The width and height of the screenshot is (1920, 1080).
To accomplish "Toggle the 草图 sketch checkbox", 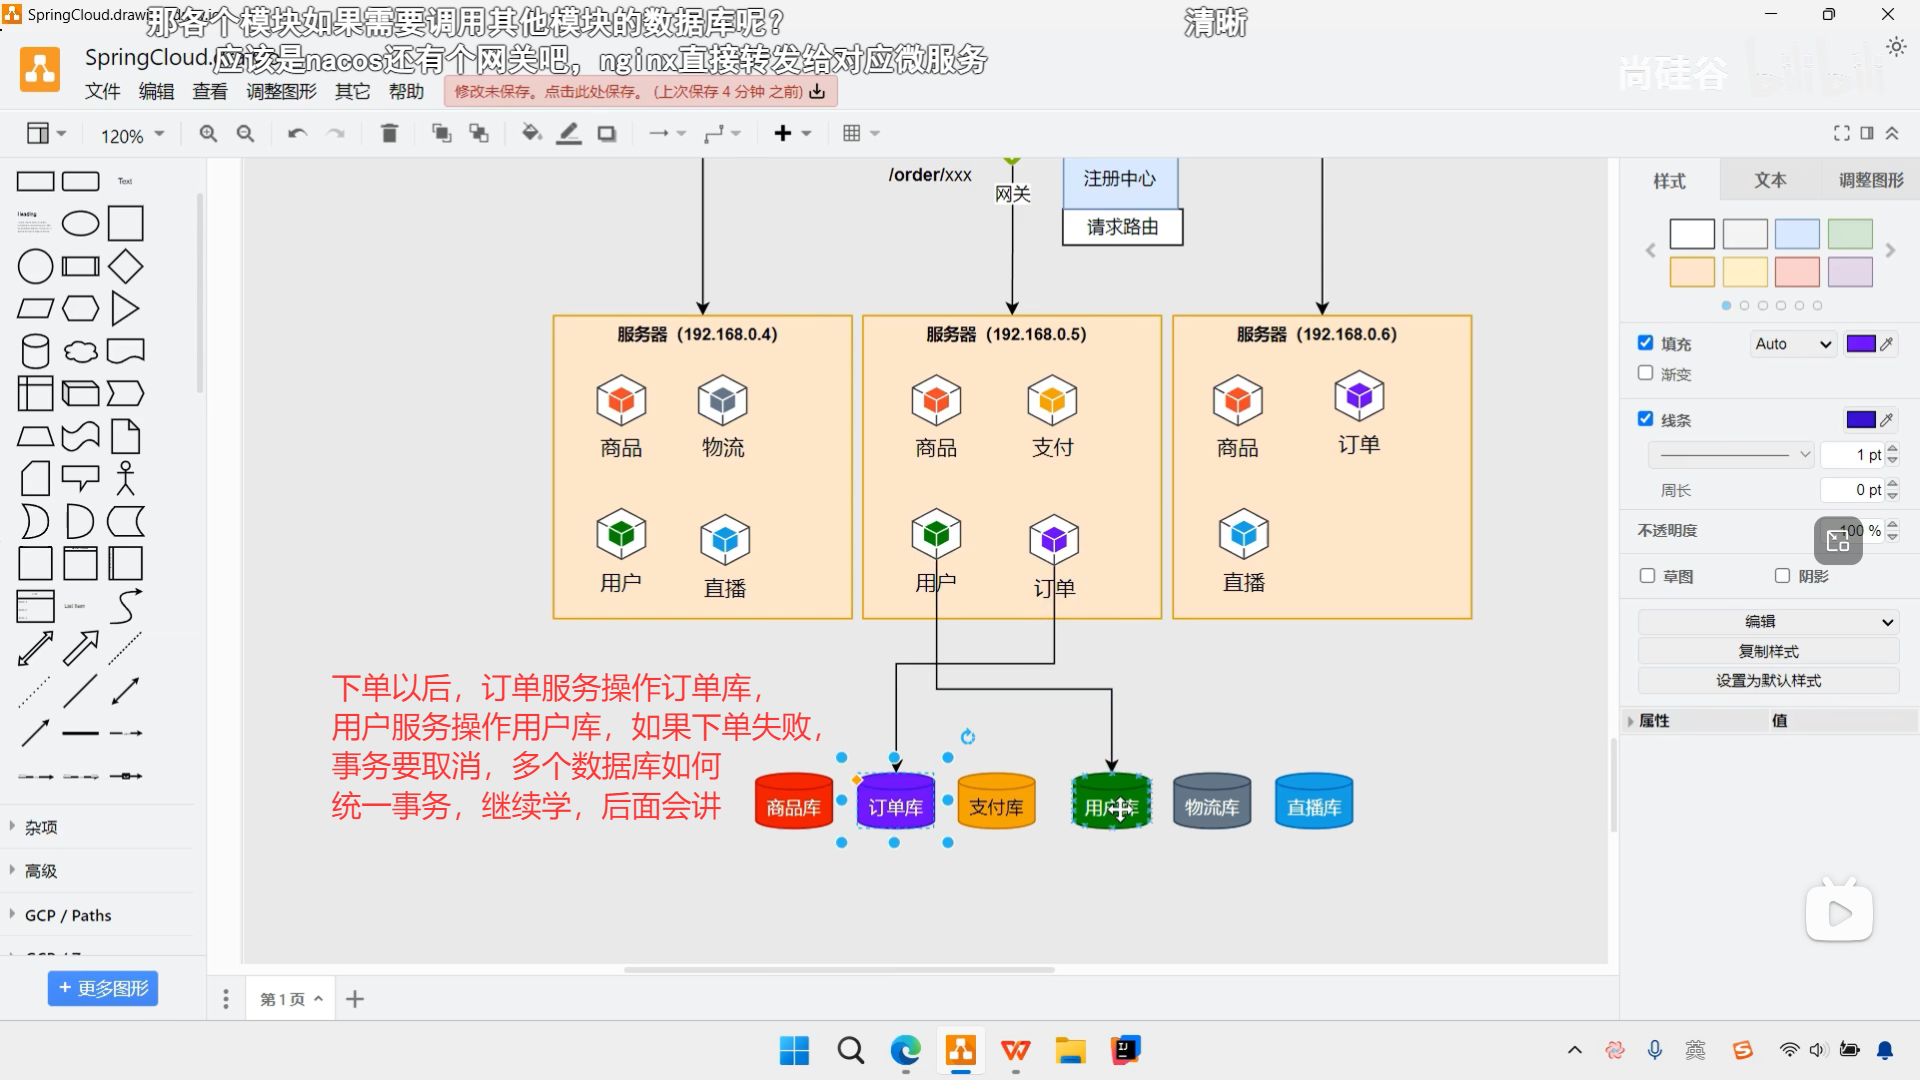I will click(x=1646, y=576).
